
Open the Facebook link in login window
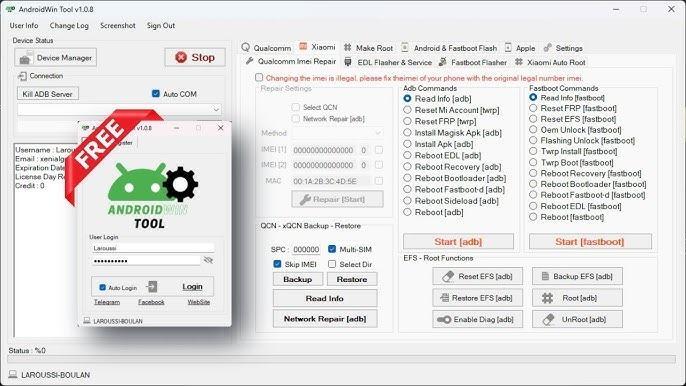(151, 302)
